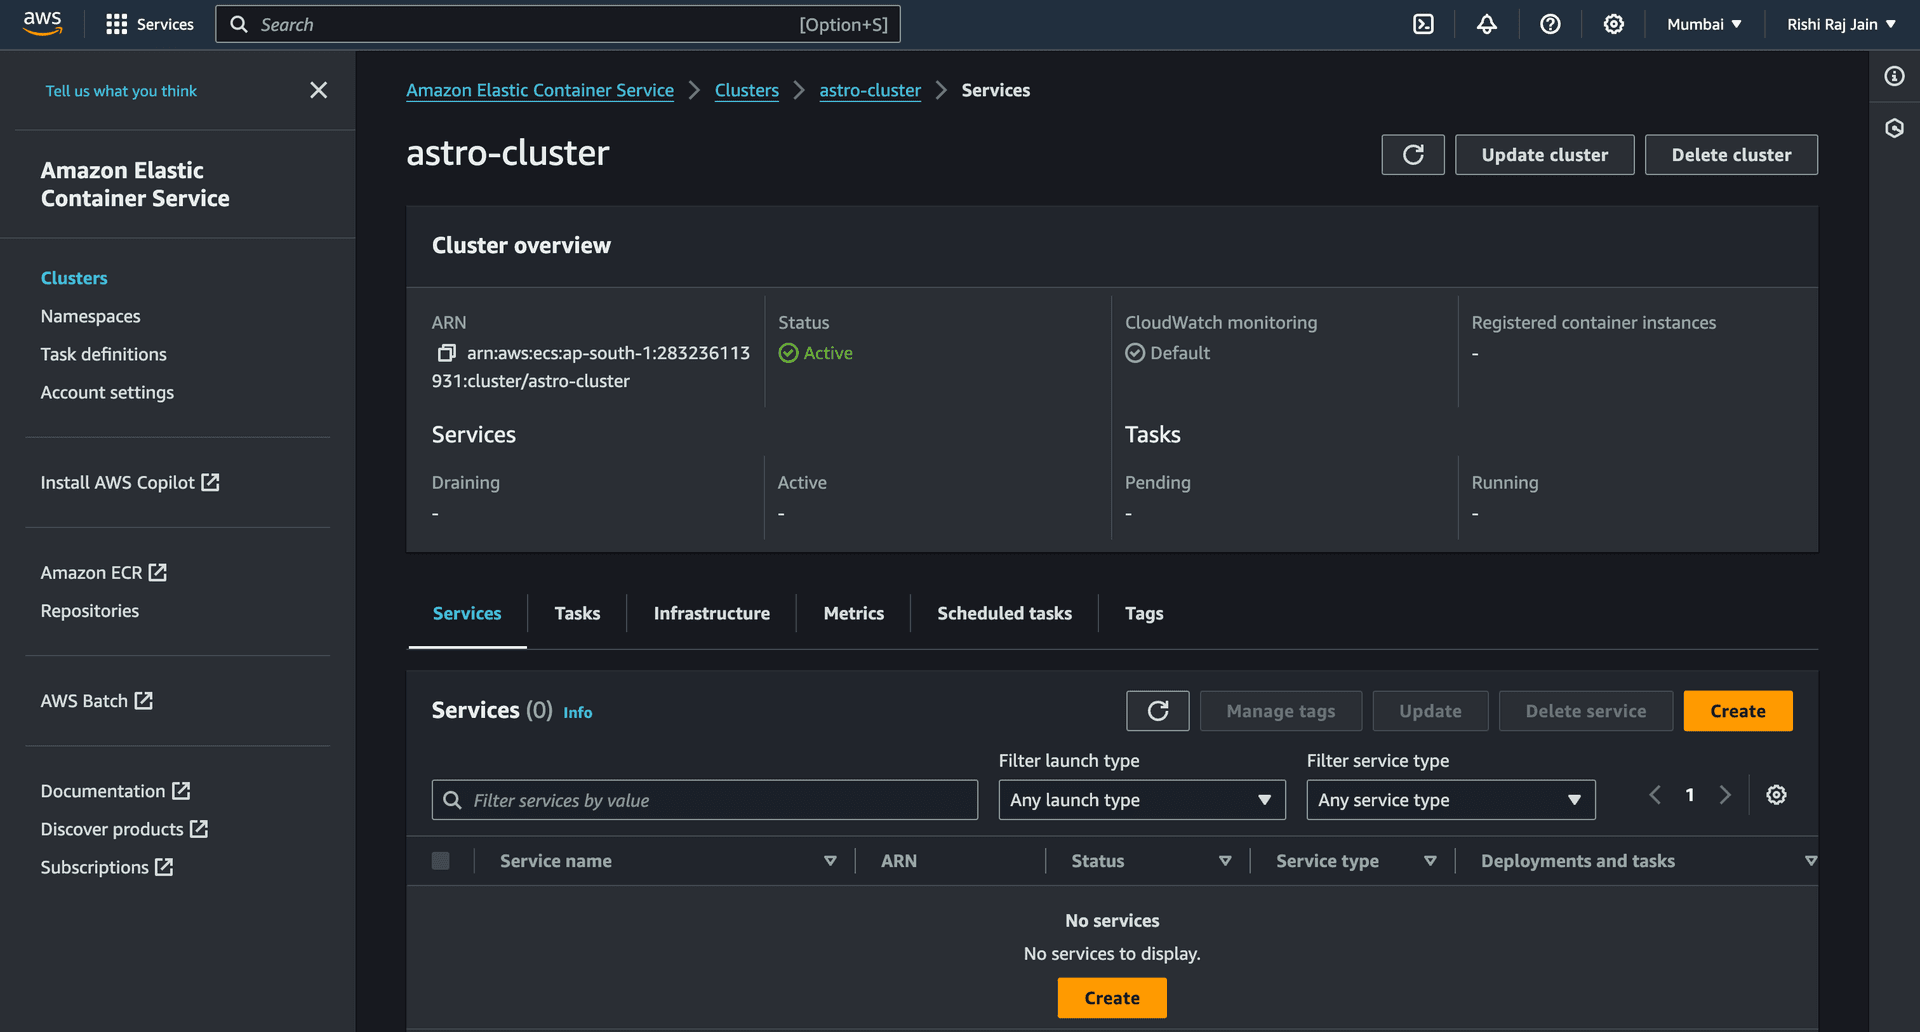Expand the Filter service type dropdown
Viewport: 1920px width, 1032px height.
pyautogui.click(x=1450, y=800)
